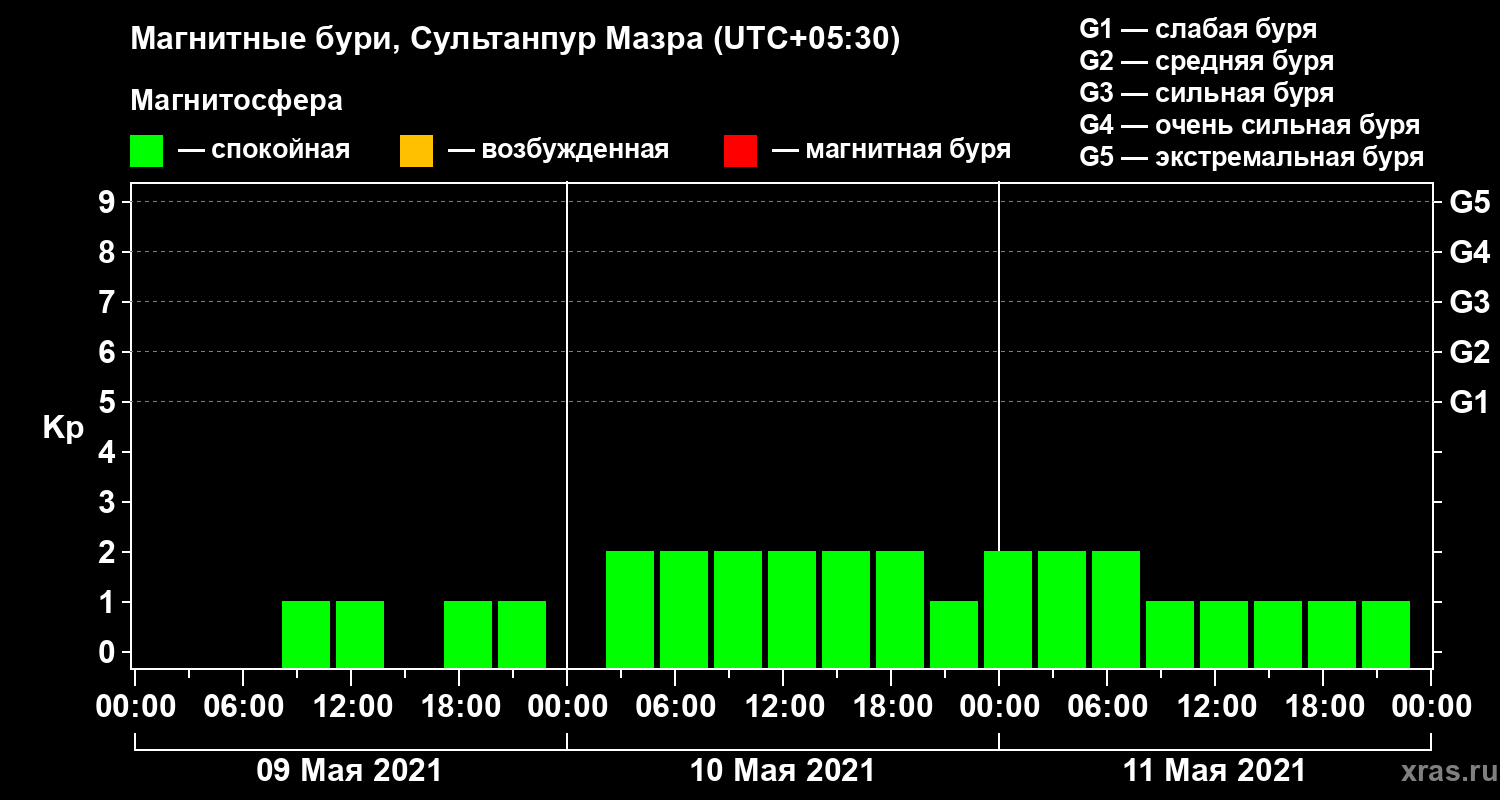Click the last green bar on 11 Мая
The height and width of the screenshot is (800, 1500).
pos(1386,635)
